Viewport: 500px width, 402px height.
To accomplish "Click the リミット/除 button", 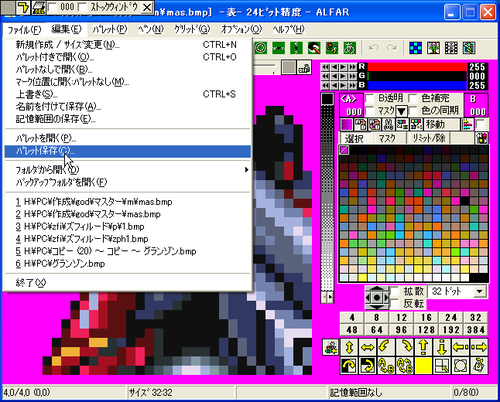I will tap(428, 138).
